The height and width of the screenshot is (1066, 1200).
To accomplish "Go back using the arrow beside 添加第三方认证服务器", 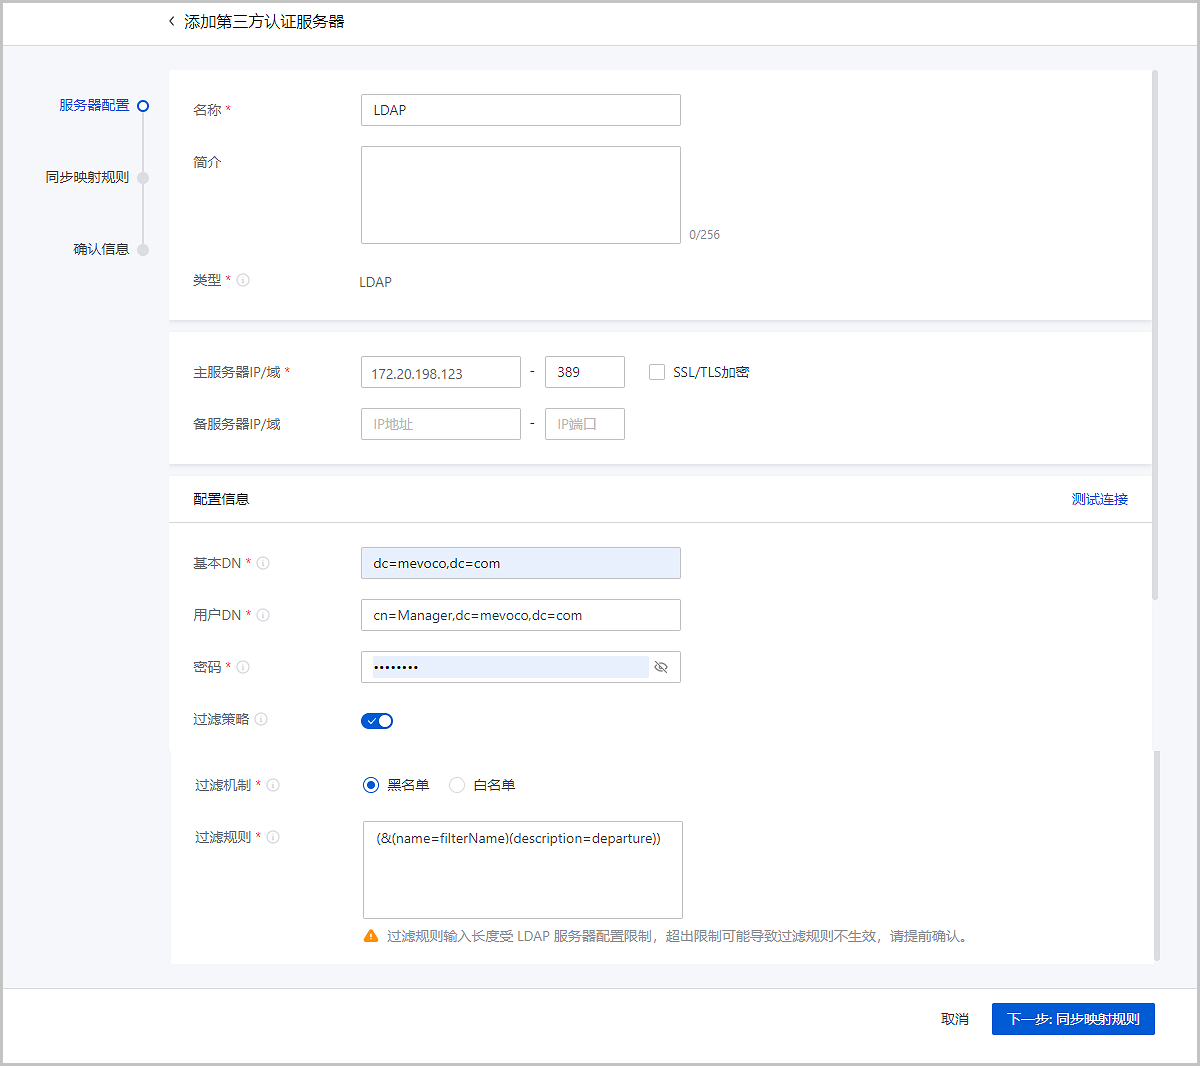I will [x=171, y=21].
